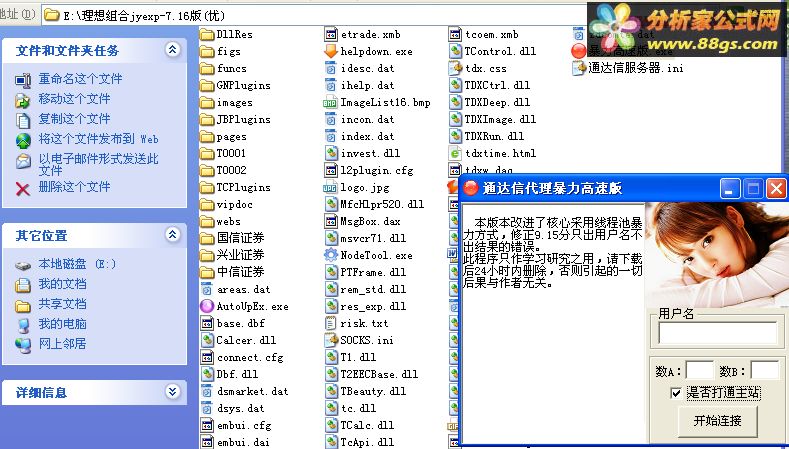Image resolution: width=789 pixels, height=449 pixels.
Task: Select the file named index.dat
Action: click(367, 136)
